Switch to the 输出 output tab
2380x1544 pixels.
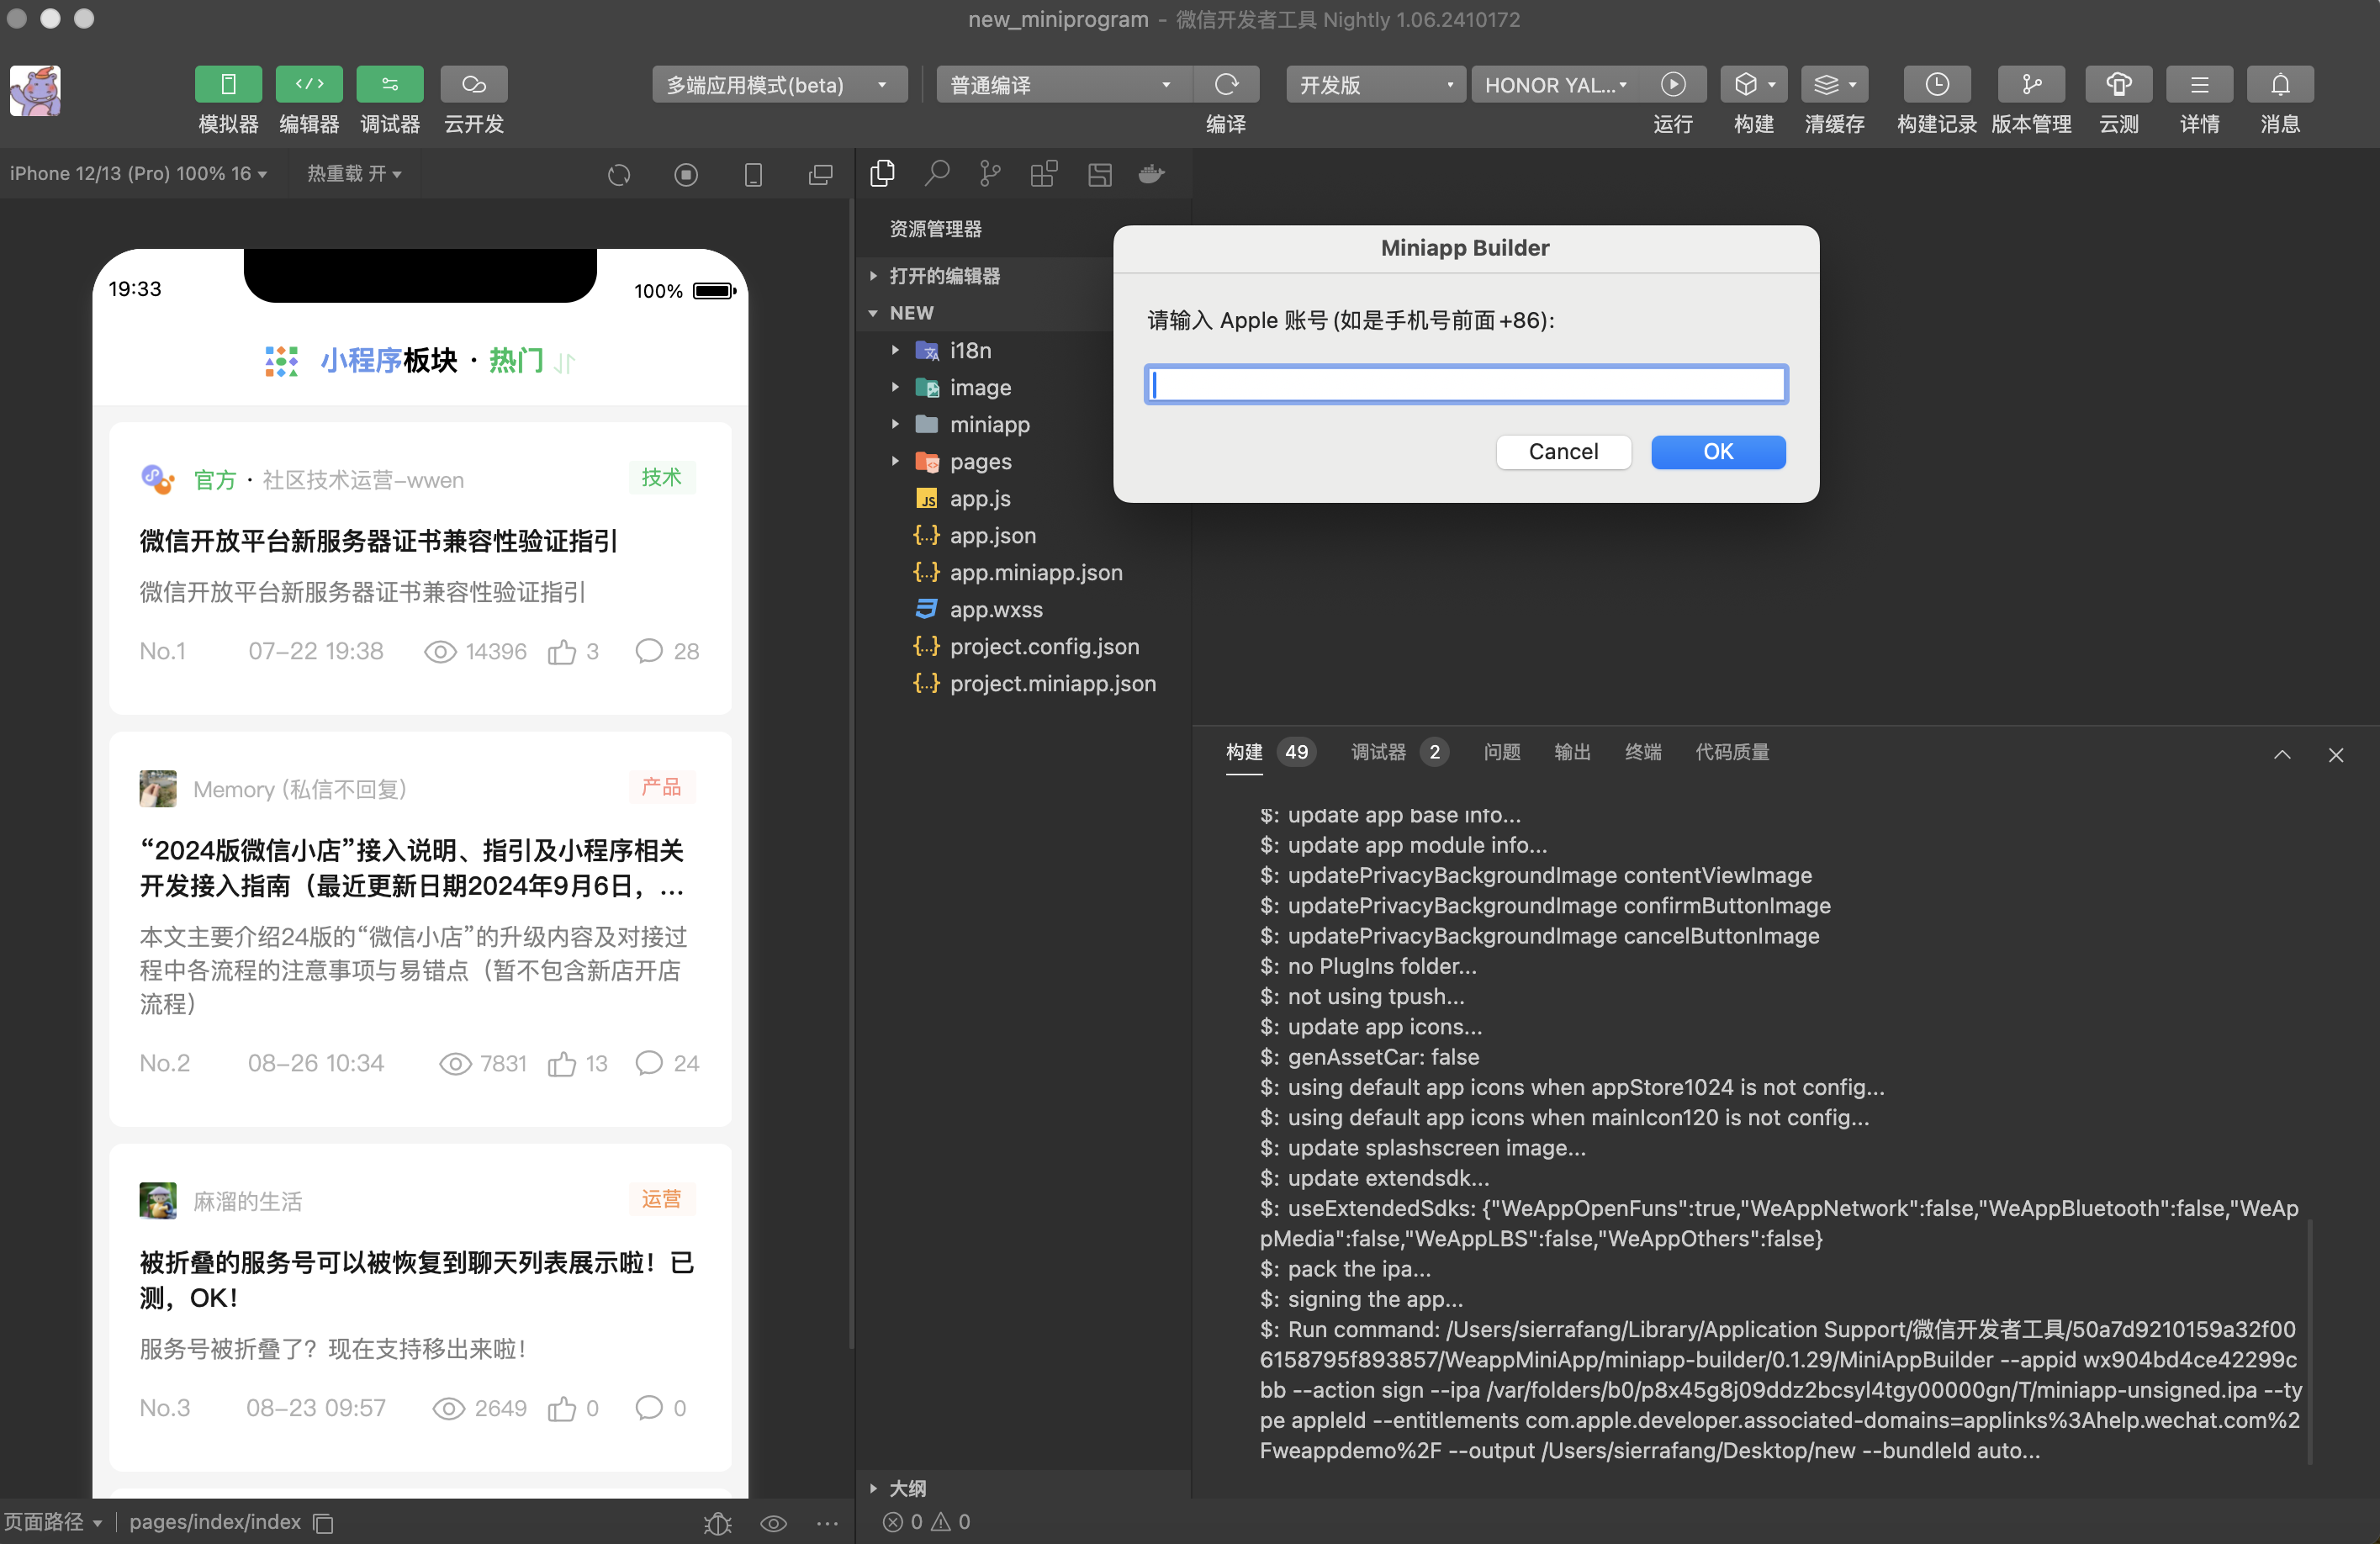1572,752
